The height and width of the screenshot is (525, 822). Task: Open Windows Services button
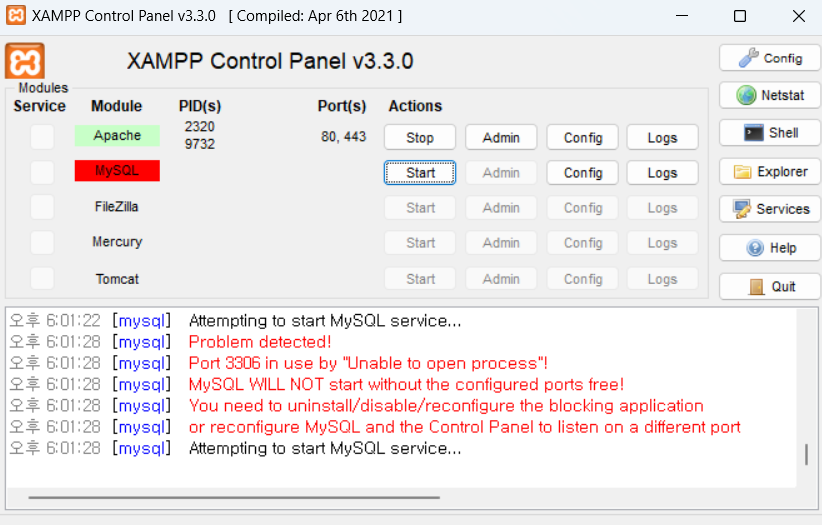pyautogui.click(x=770, y=209)
